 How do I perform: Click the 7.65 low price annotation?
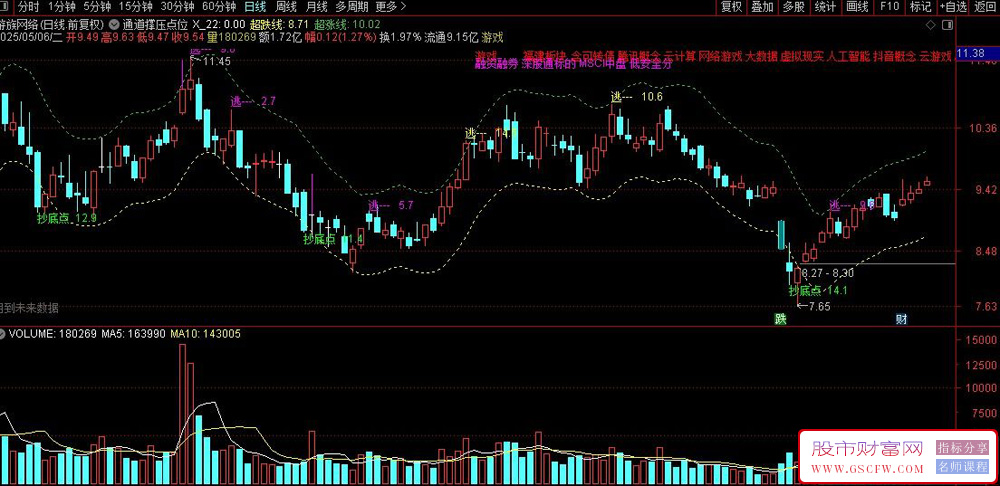(814, 306)
